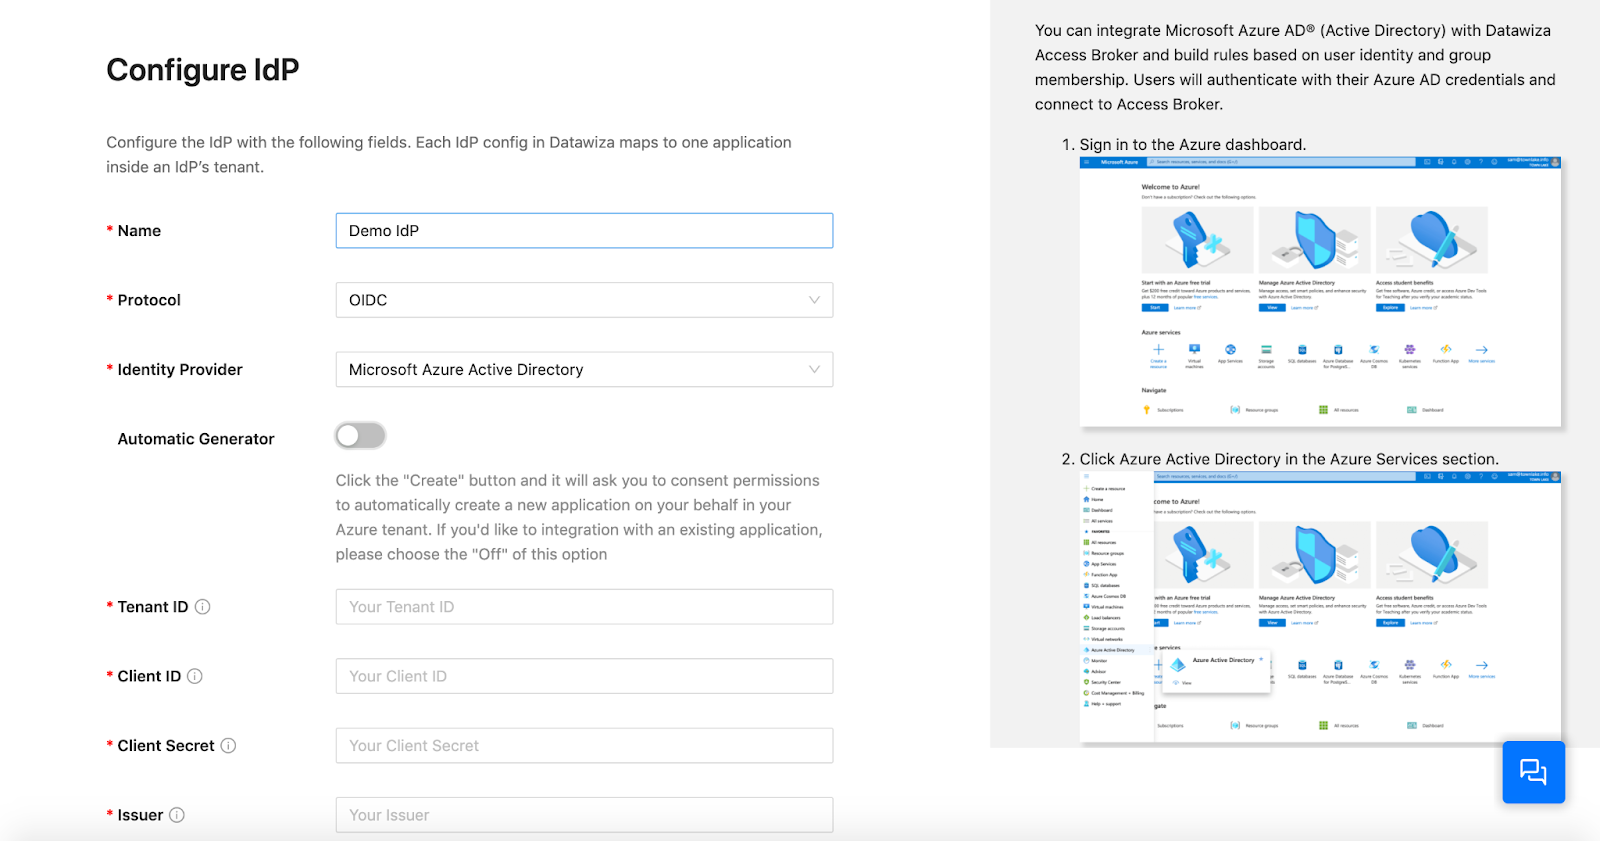Click the Azure Active Directory step screenshot
This screenshot has width=1600, height=841.
pos(1320,607)
